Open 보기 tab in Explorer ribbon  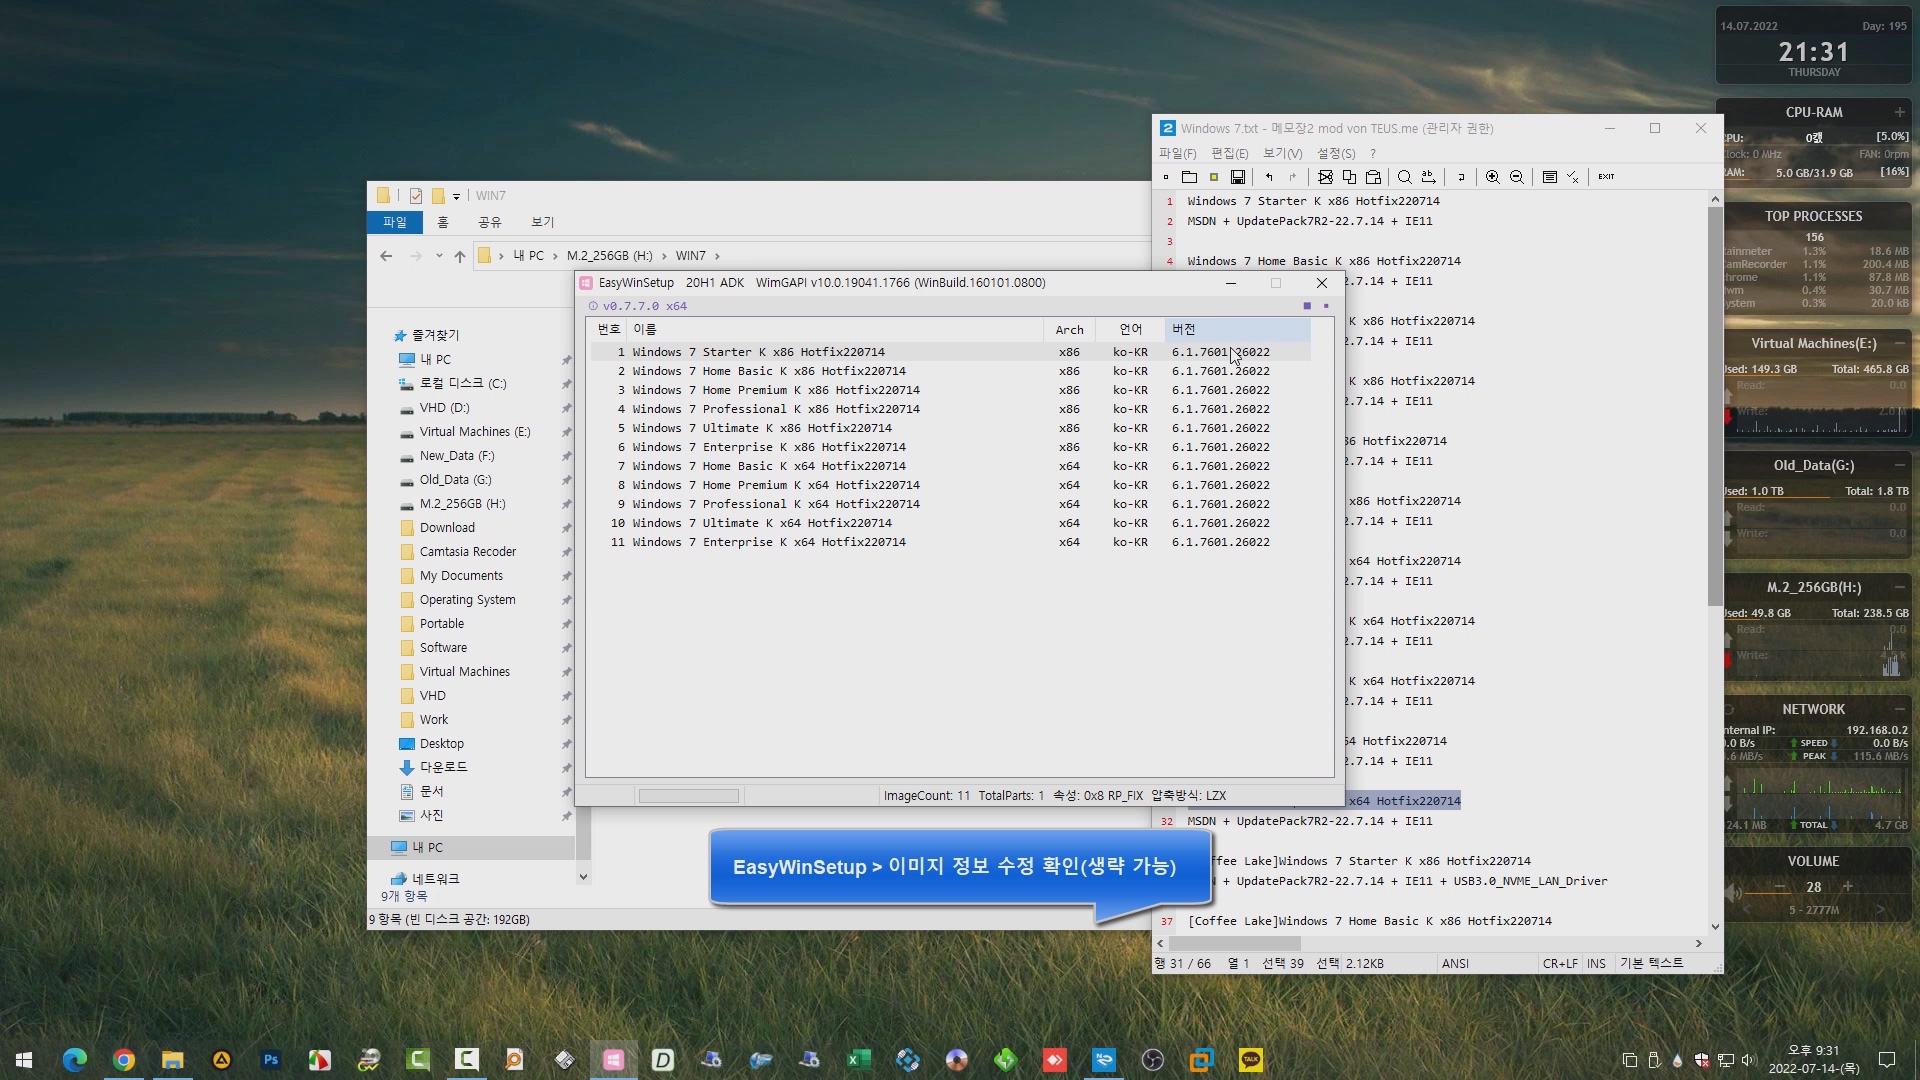point(542,222)
